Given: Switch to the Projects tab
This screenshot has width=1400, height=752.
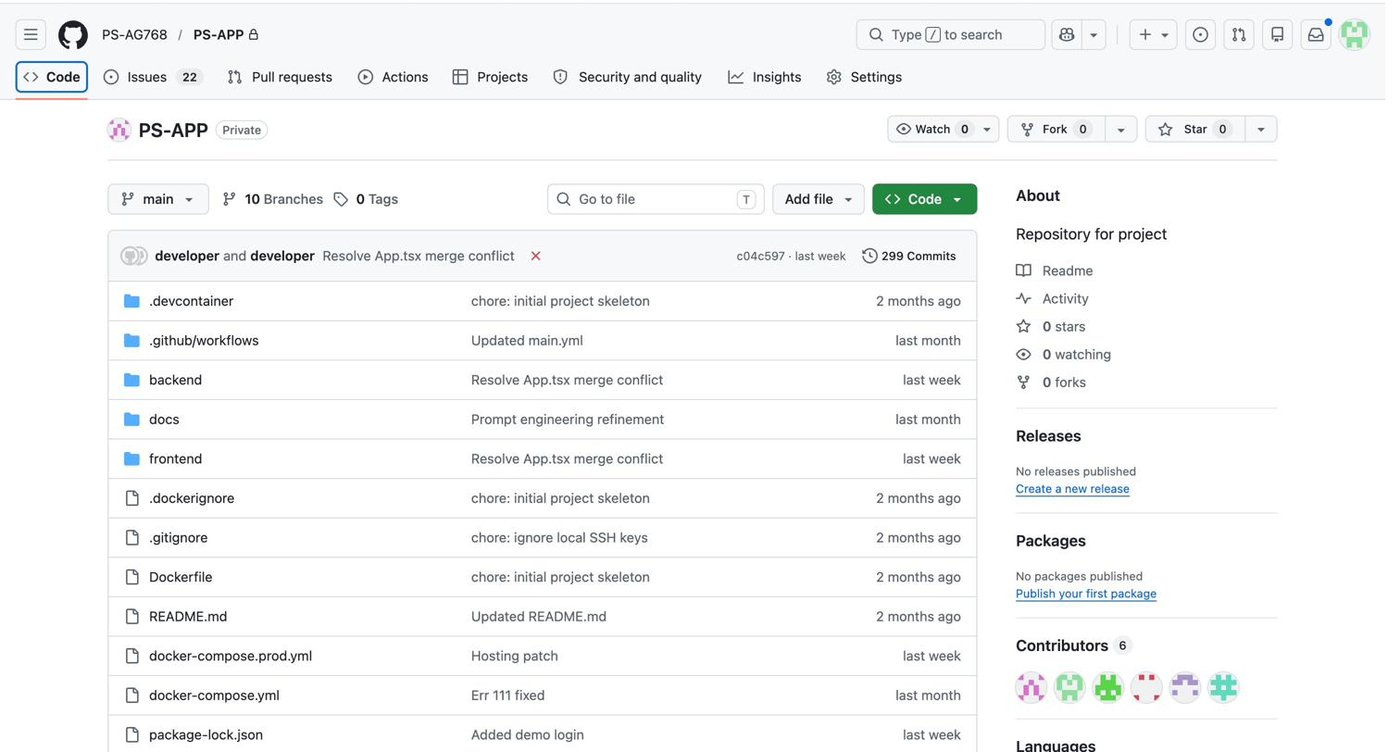Looking at the screenshot, I should pyautogui.click(x=490, y=77).
